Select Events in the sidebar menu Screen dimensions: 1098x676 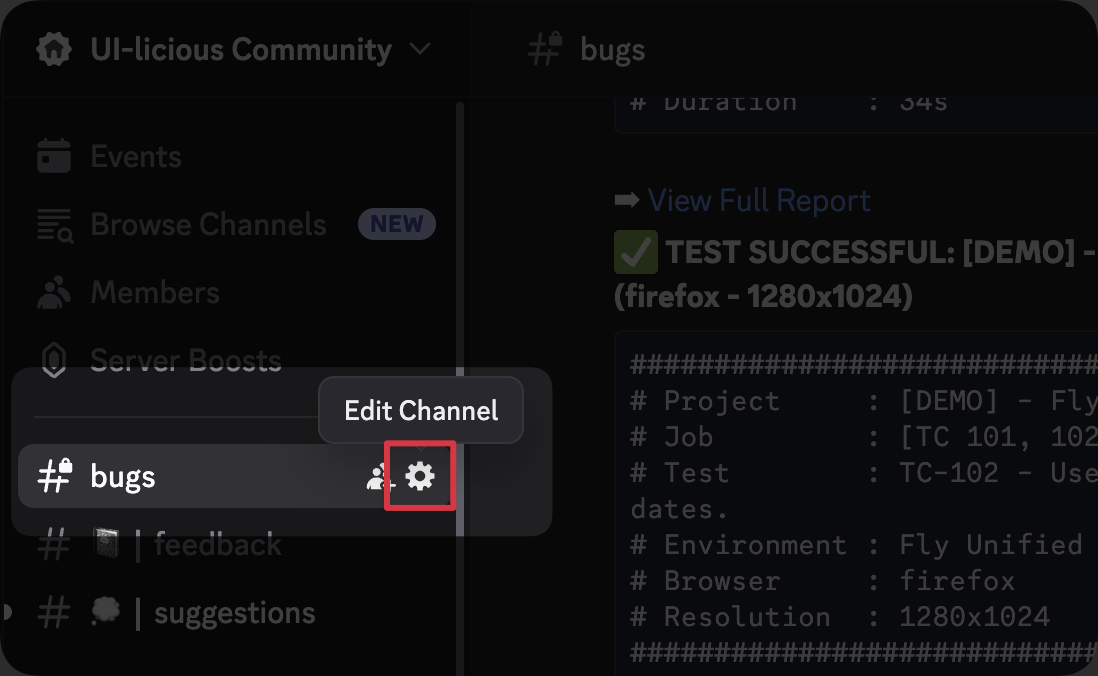coord(135,156)
